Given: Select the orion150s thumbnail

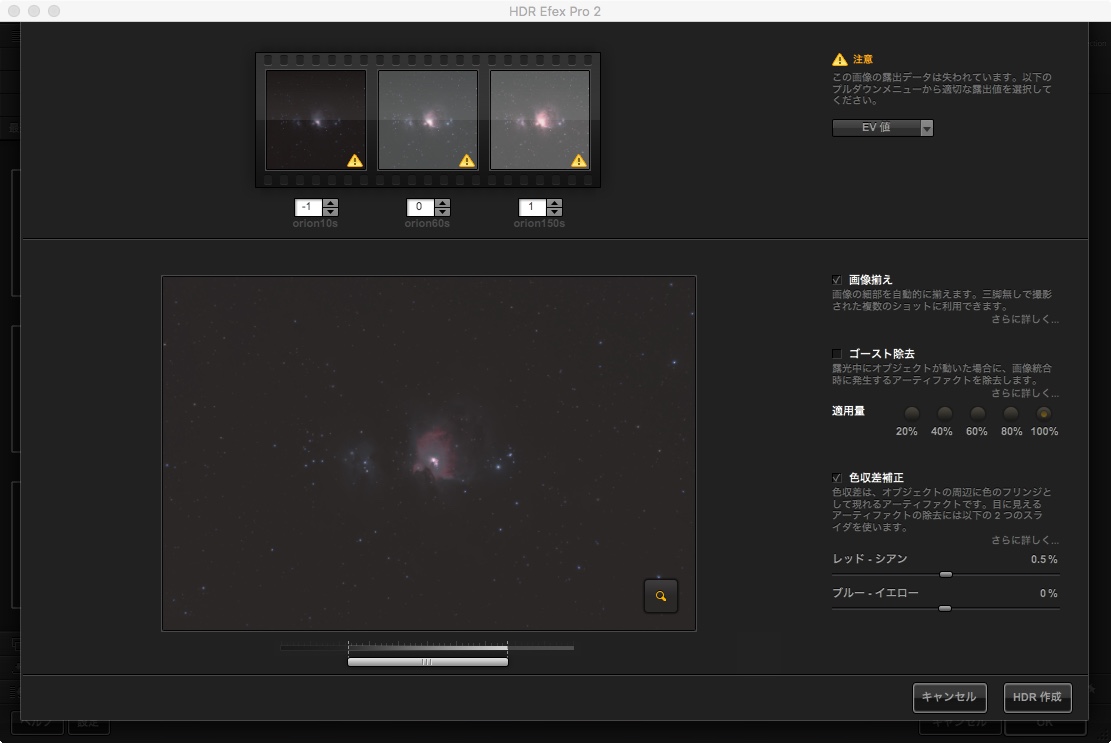Looking at the screenshot, I should pyautogui.click(x=540, y=120).
